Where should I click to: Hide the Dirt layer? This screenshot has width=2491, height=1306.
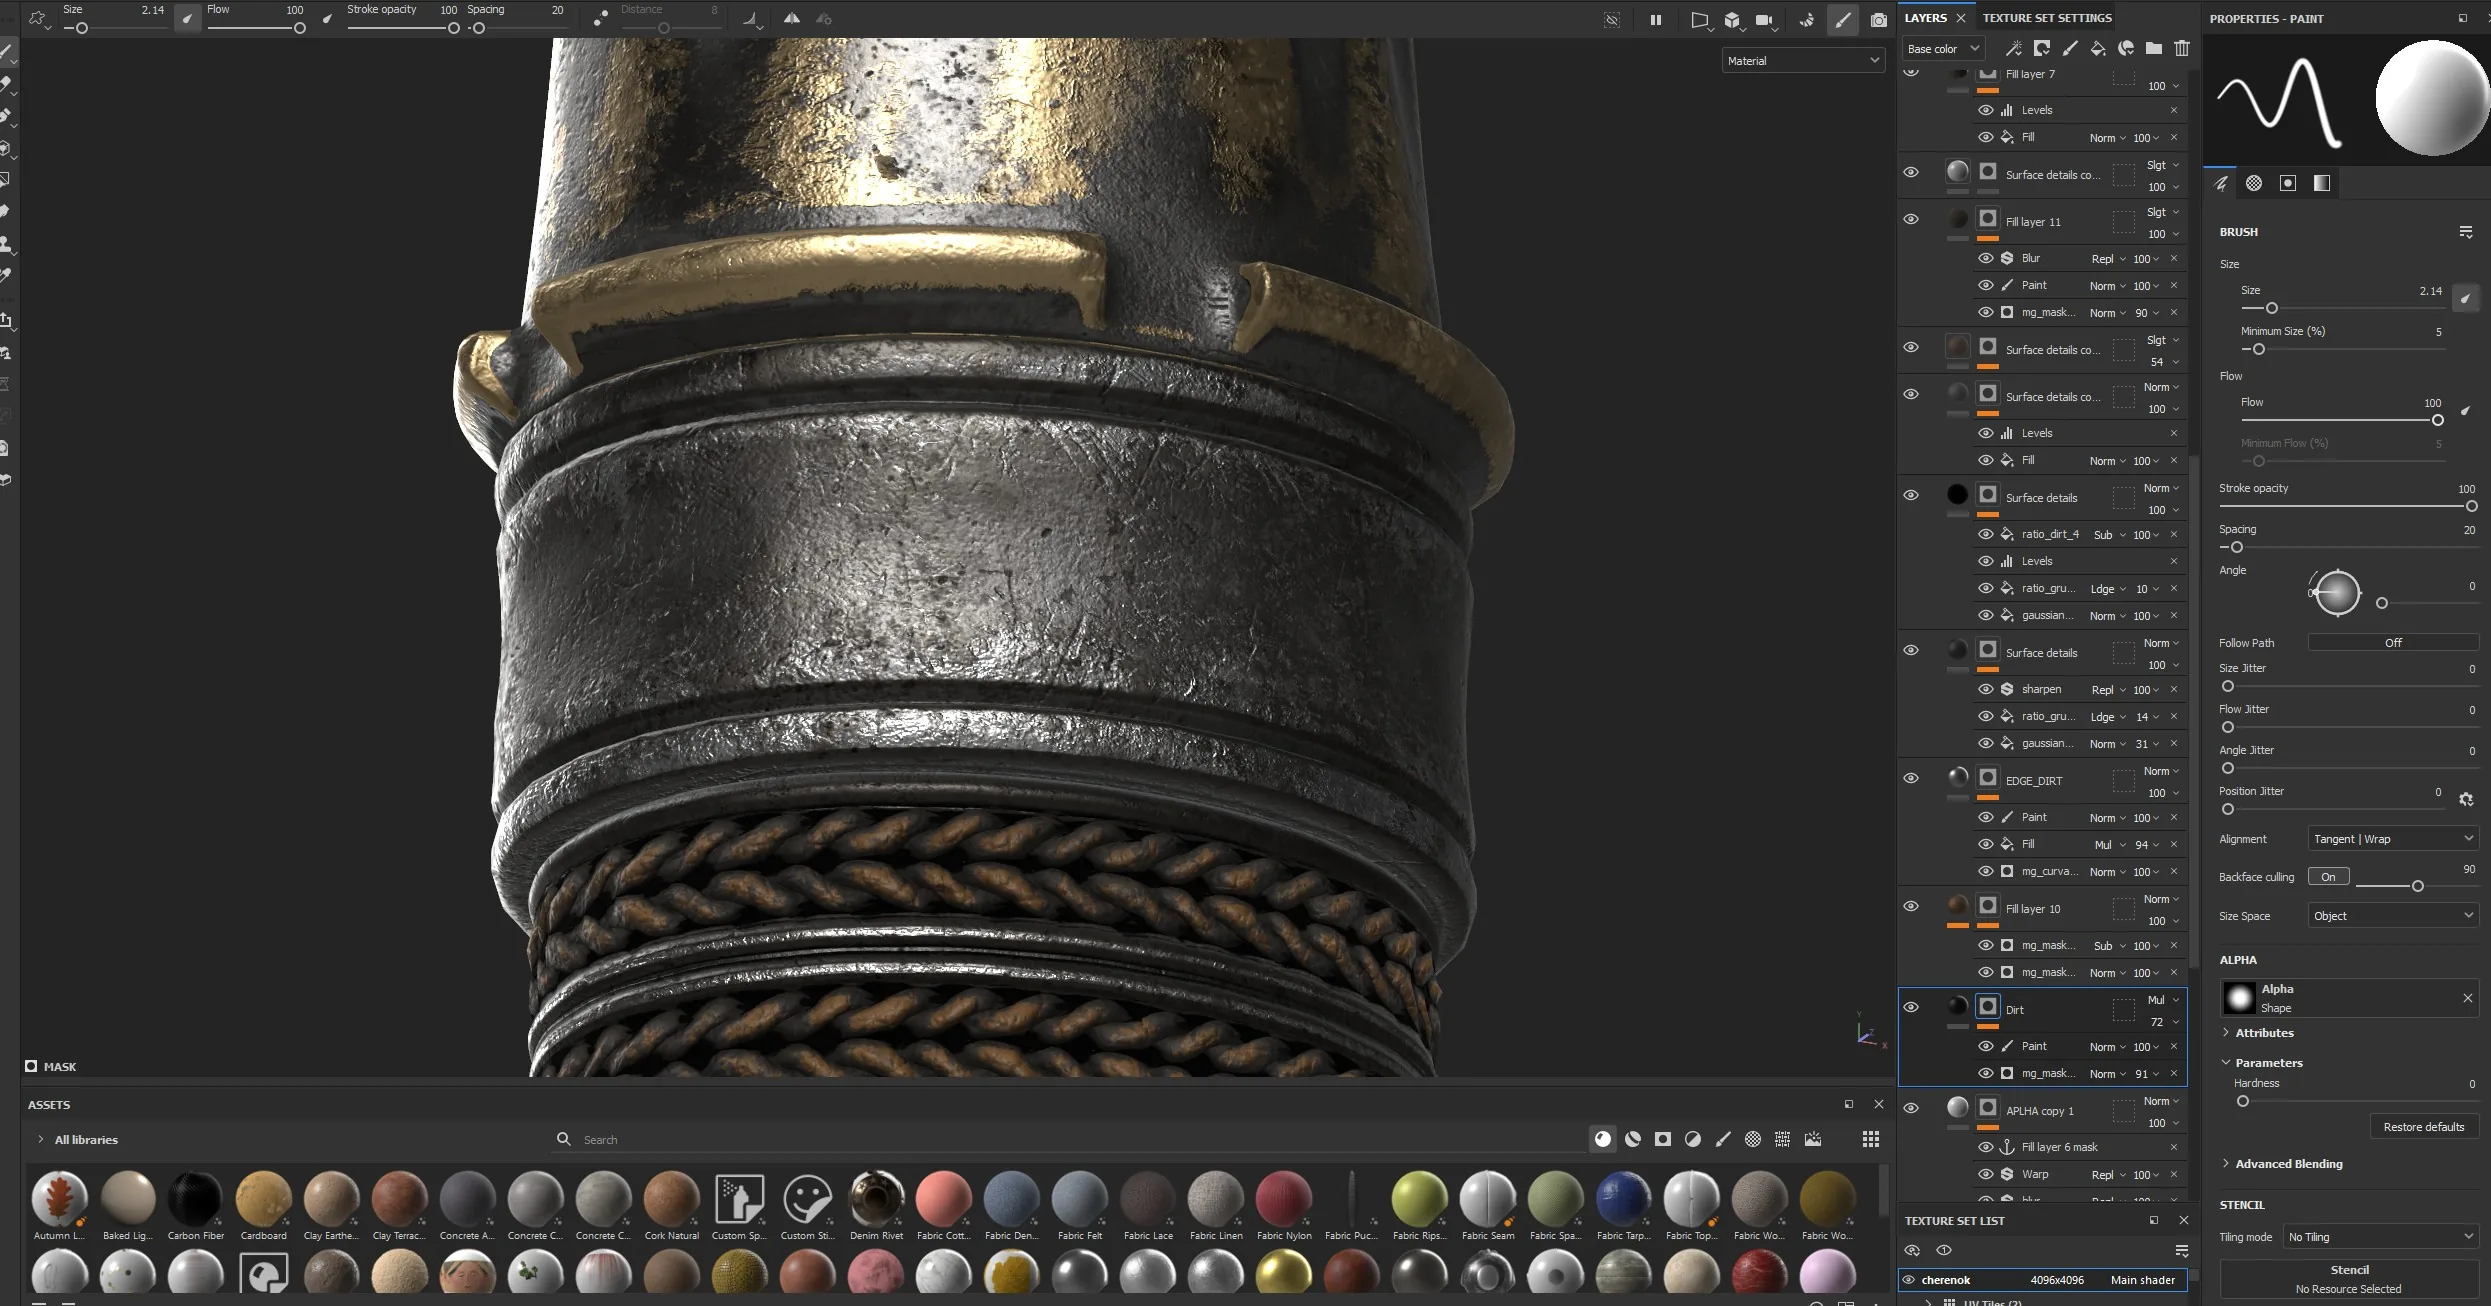(1911, 1007)
